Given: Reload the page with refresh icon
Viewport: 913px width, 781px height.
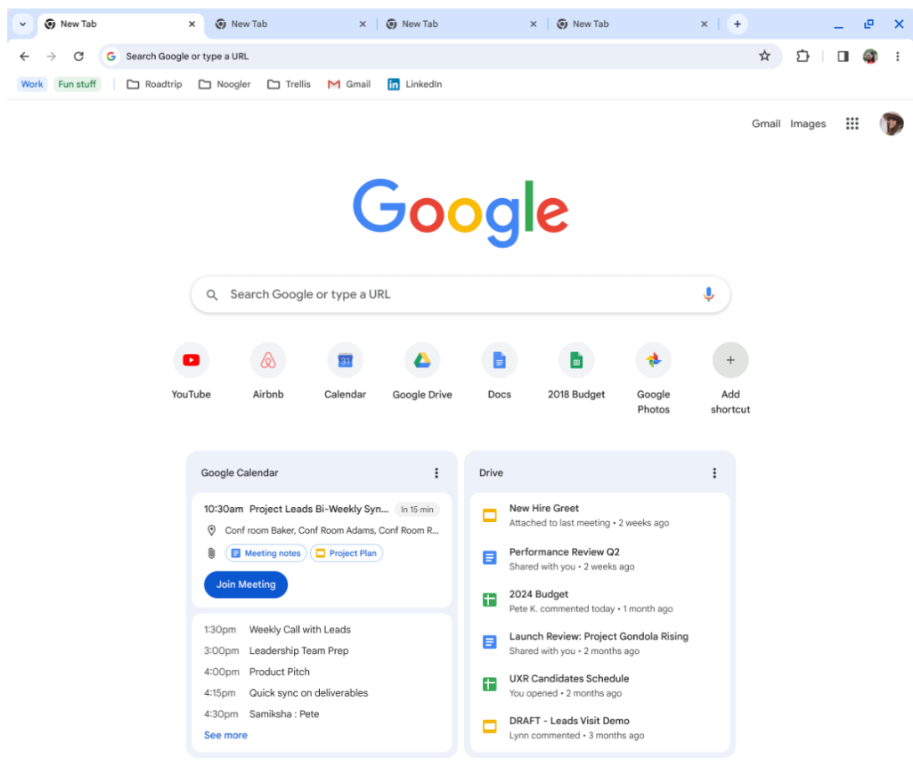Looking at the screenshot, I should coord(79,56).
